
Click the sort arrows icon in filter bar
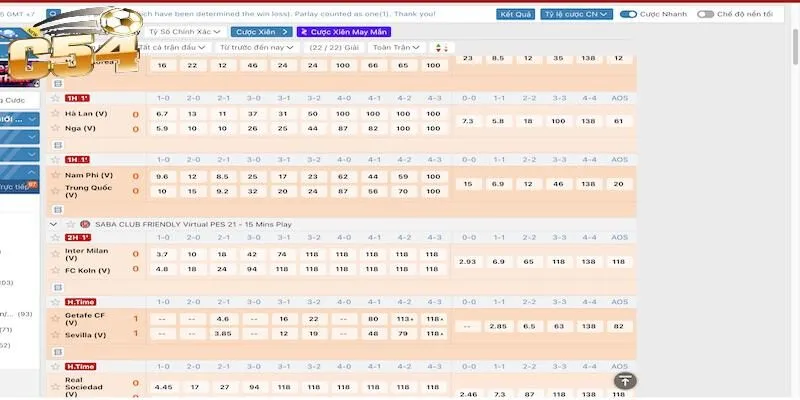(442, 47)
